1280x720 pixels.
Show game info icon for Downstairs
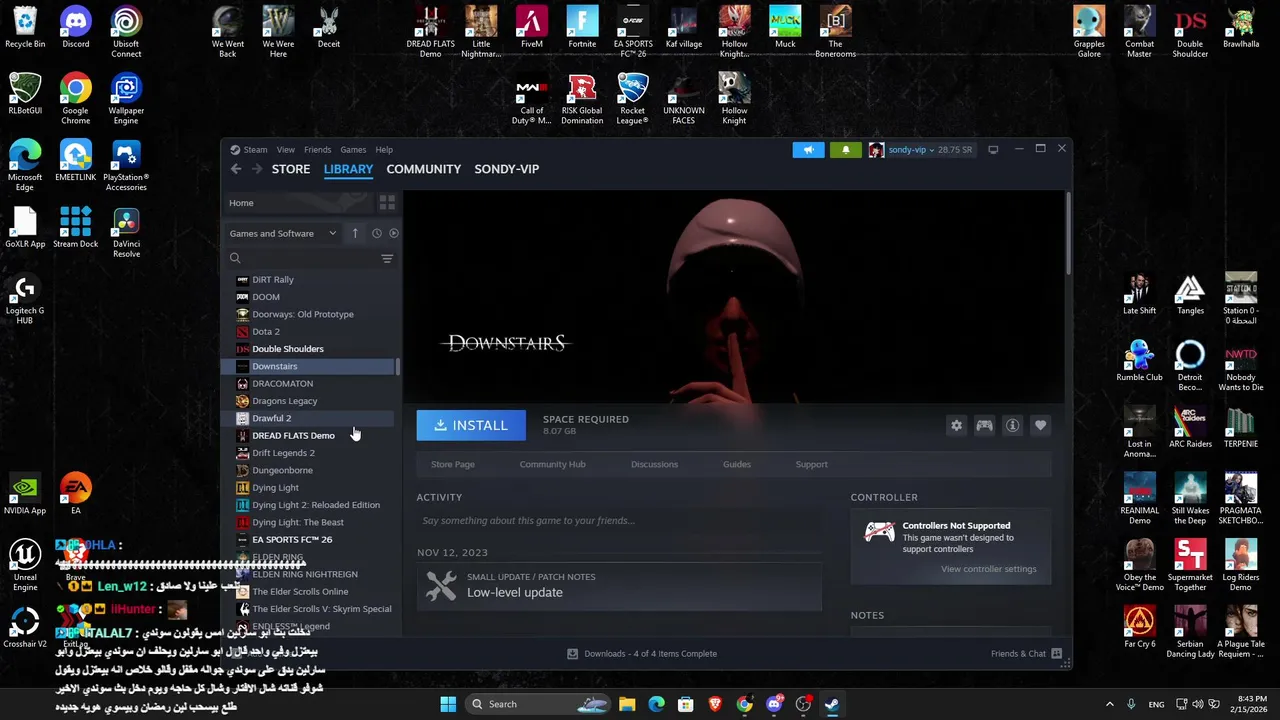[1012, 426]
